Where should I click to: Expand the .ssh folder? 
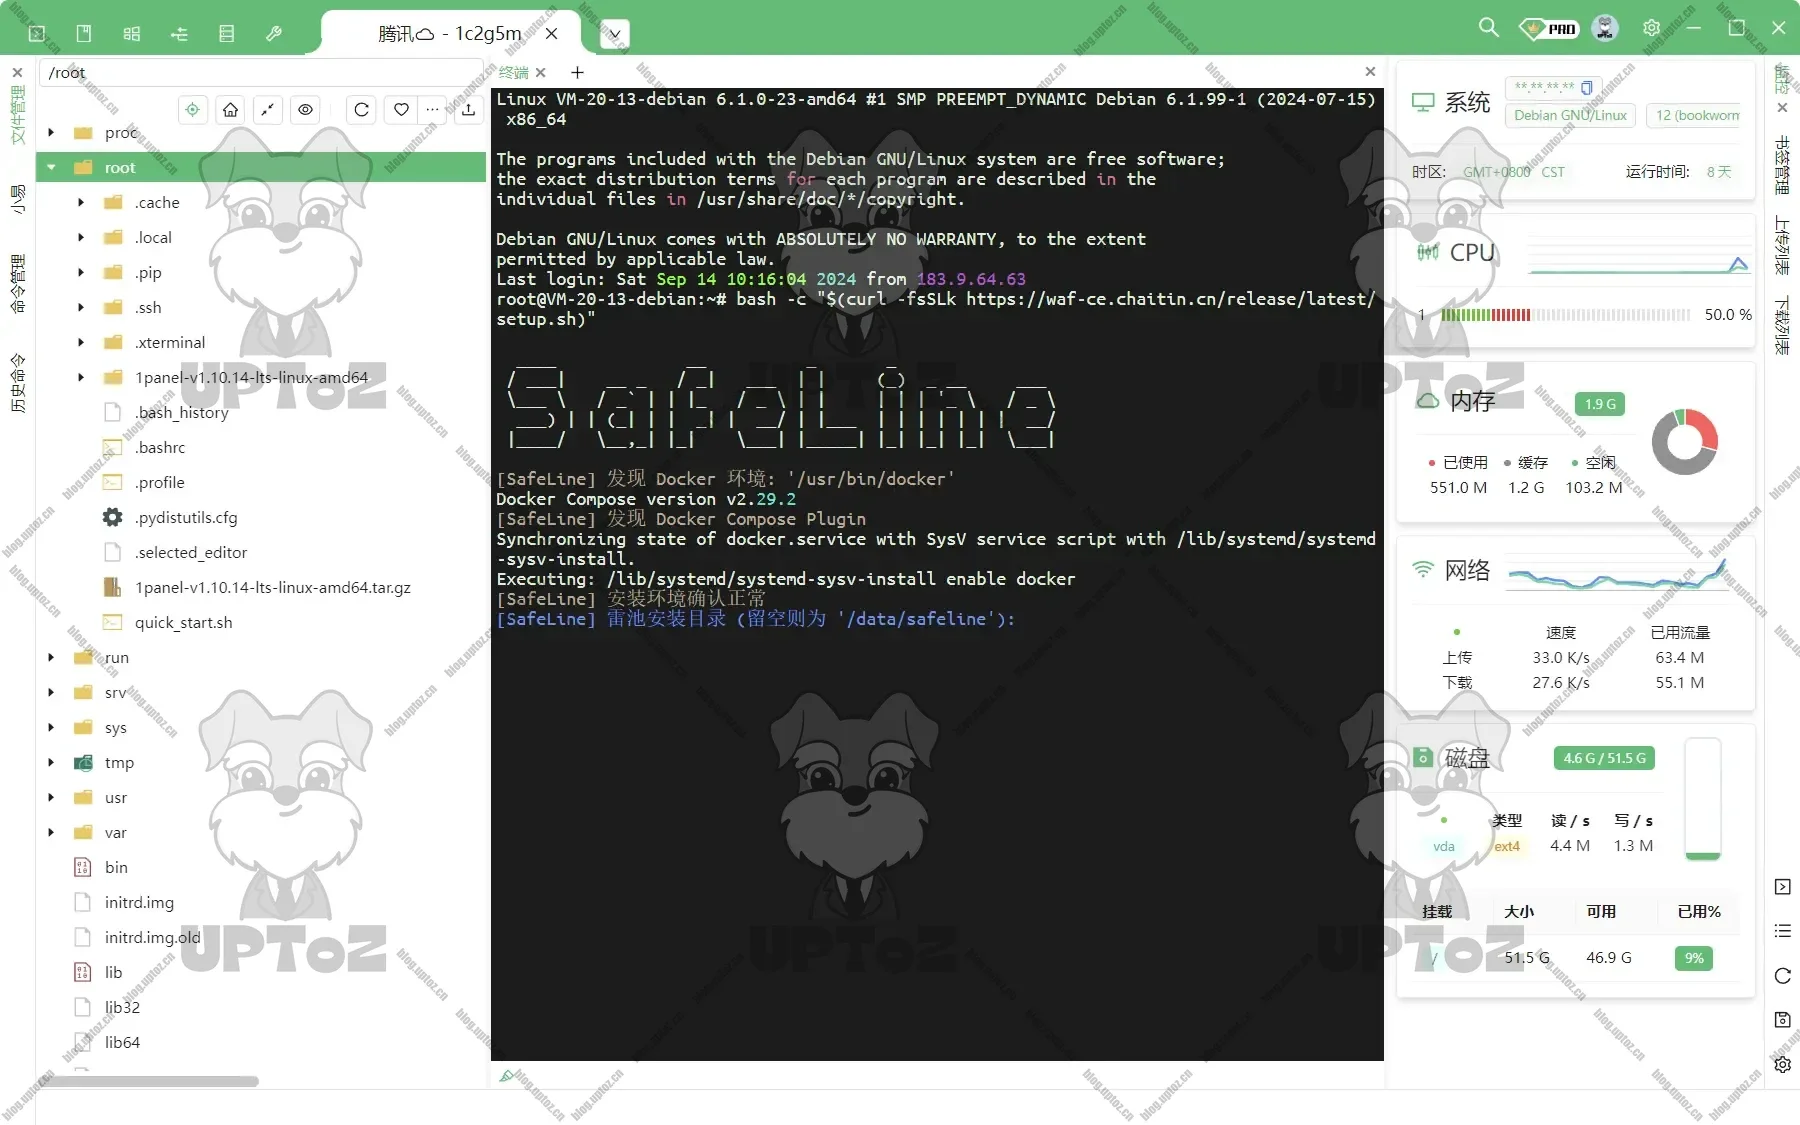point(81,307)
